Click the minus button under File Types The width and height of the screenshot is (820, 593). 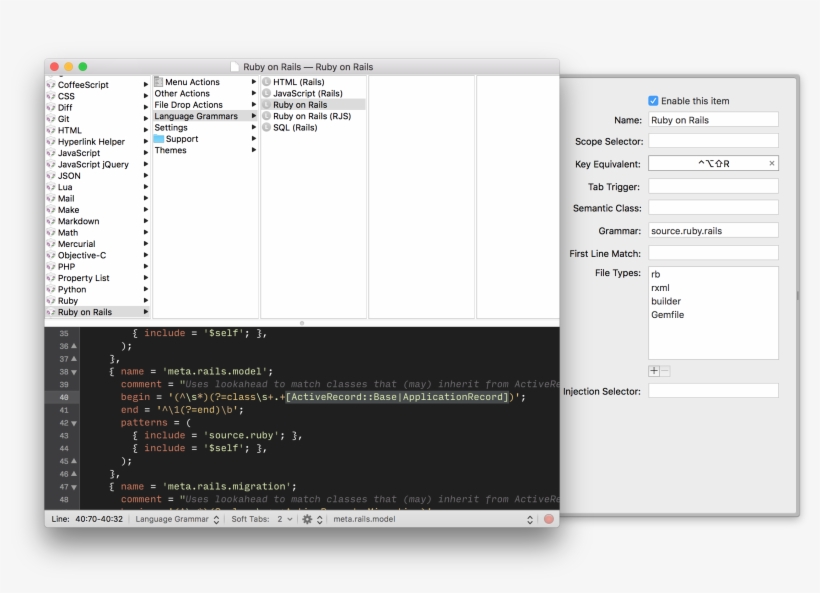click(x=666, y=370)
